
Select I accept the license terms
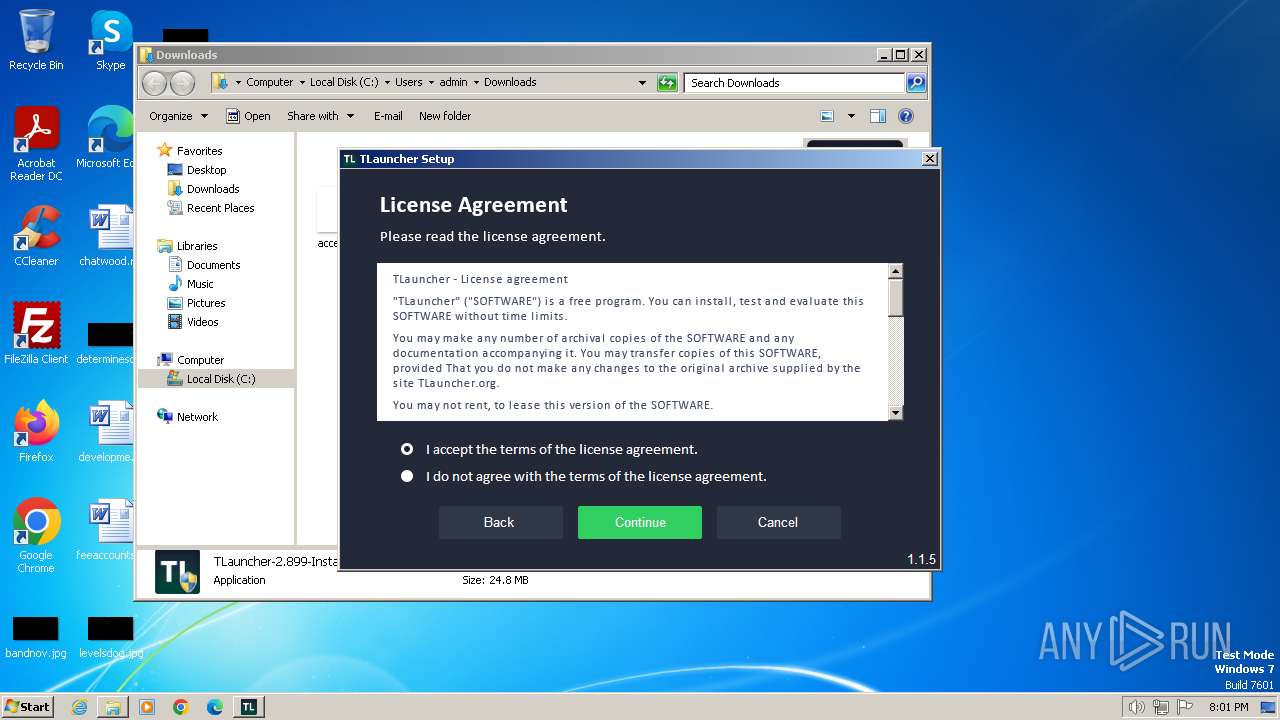point(407,449)
